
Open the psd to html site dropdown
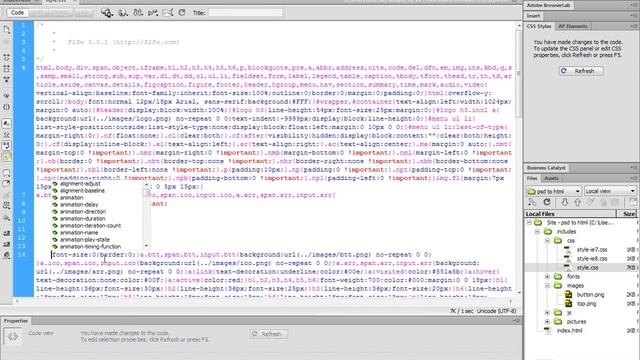(x=553, y=191)
